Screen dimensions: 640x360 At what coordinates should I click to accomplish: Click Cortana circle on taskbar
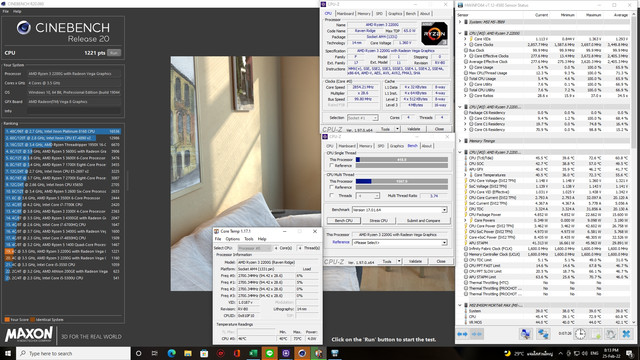(138, 353)
